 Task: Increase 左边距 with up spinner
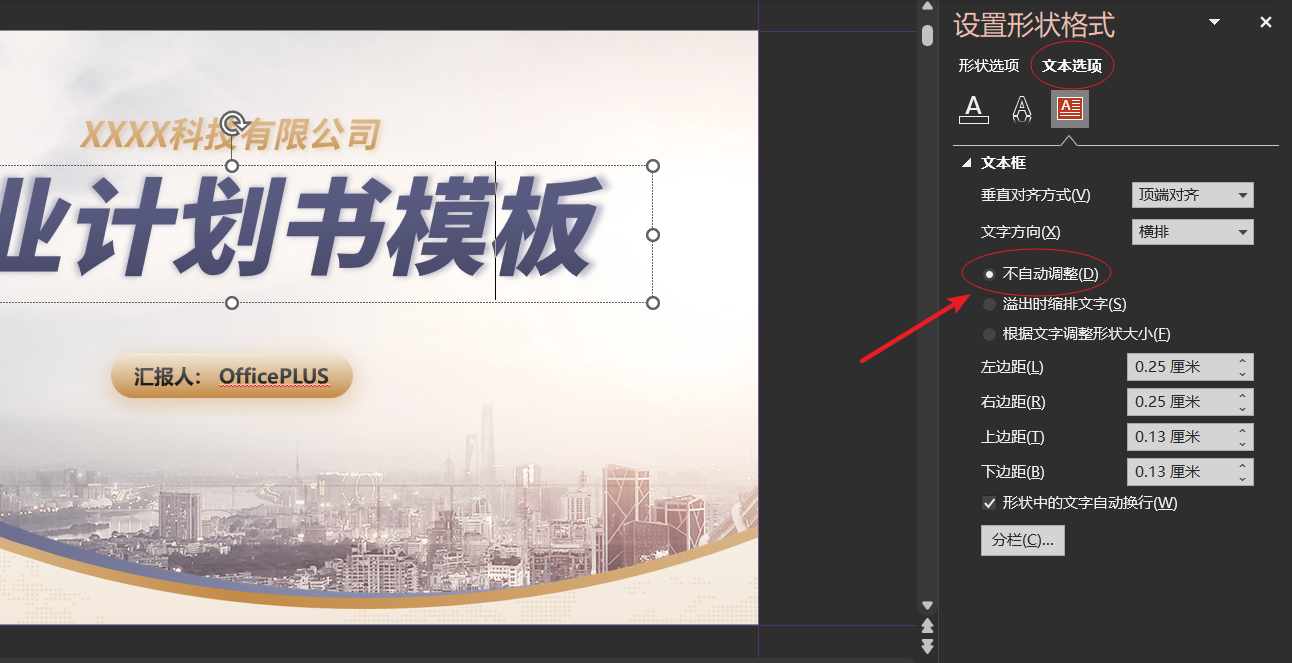pos(1242,361)
